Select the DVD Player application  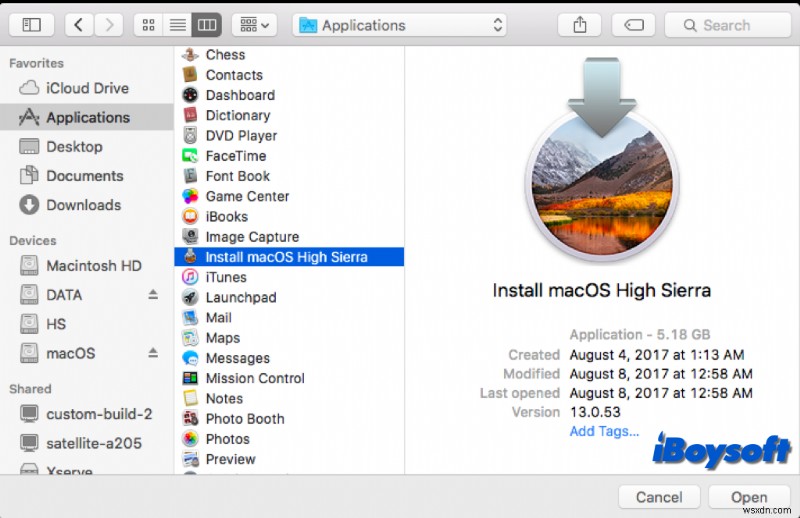point(289,136)
